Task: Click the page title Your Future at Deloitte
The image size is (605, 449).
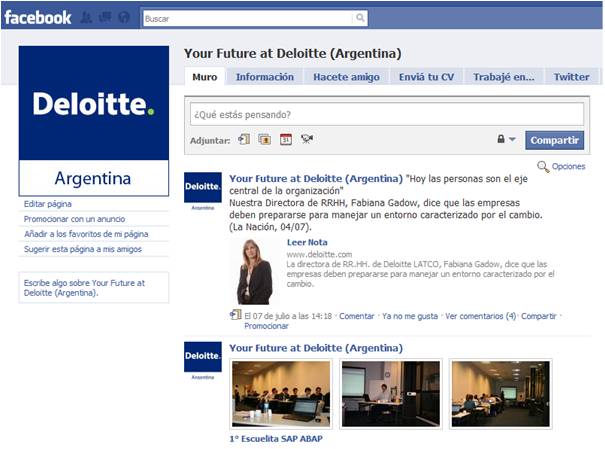Action: coord(292,53)
